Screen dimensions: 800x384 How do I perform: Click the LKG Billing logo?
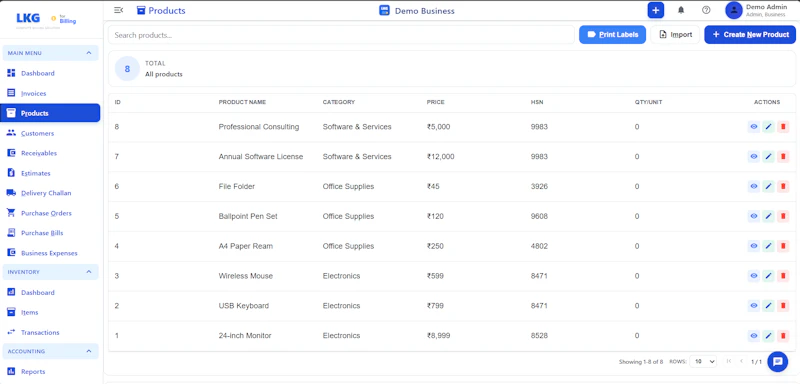click(46, 20)
